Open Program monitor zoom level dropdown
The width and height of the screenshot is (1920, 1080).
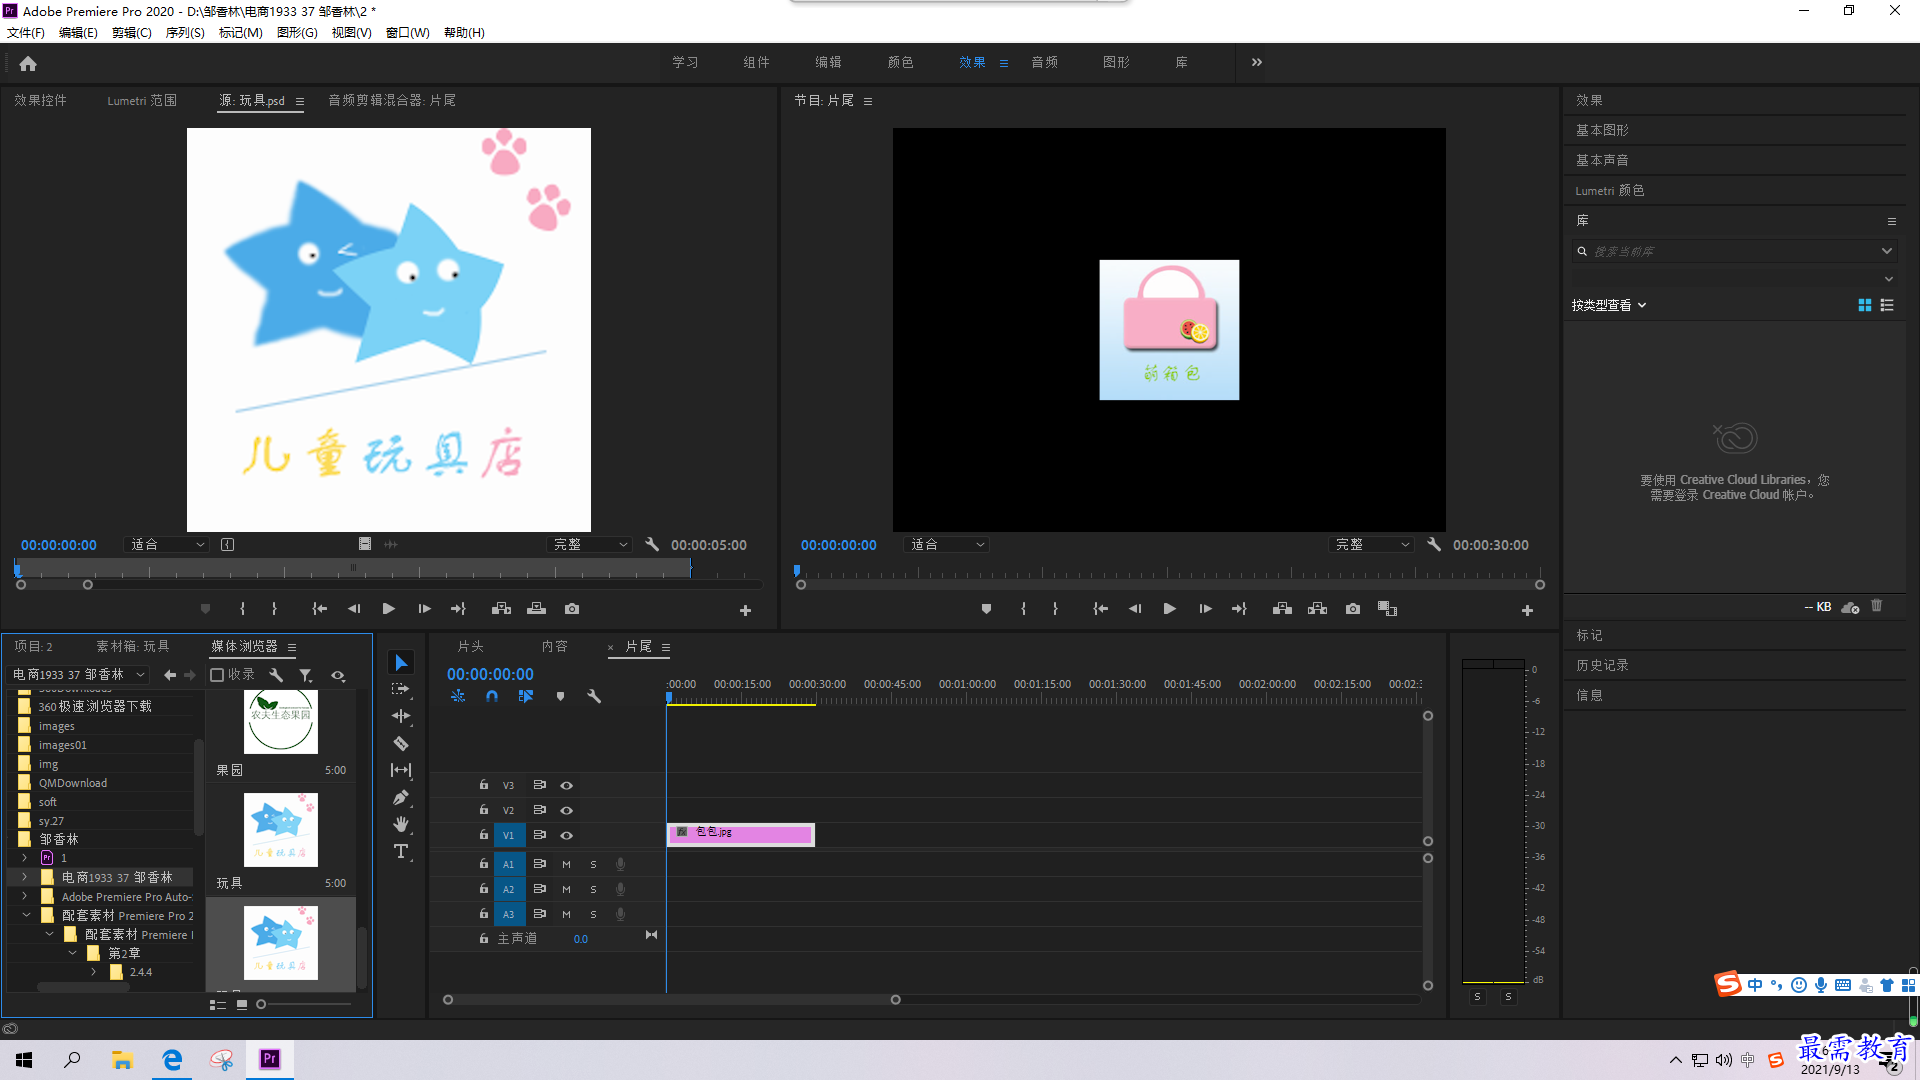(946, 544)
